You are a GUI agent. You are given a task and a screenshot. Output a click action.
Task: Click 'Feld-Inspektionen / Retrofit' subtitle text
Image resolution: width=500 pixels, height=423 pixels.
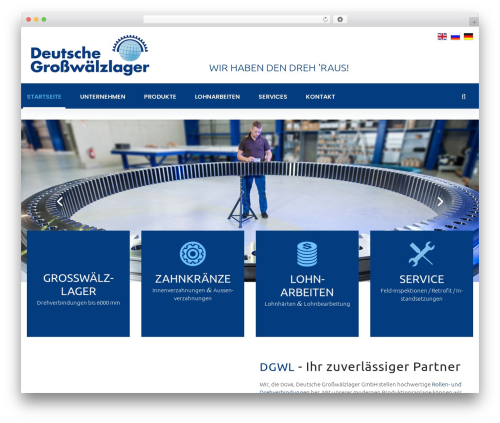click(422, 294)
